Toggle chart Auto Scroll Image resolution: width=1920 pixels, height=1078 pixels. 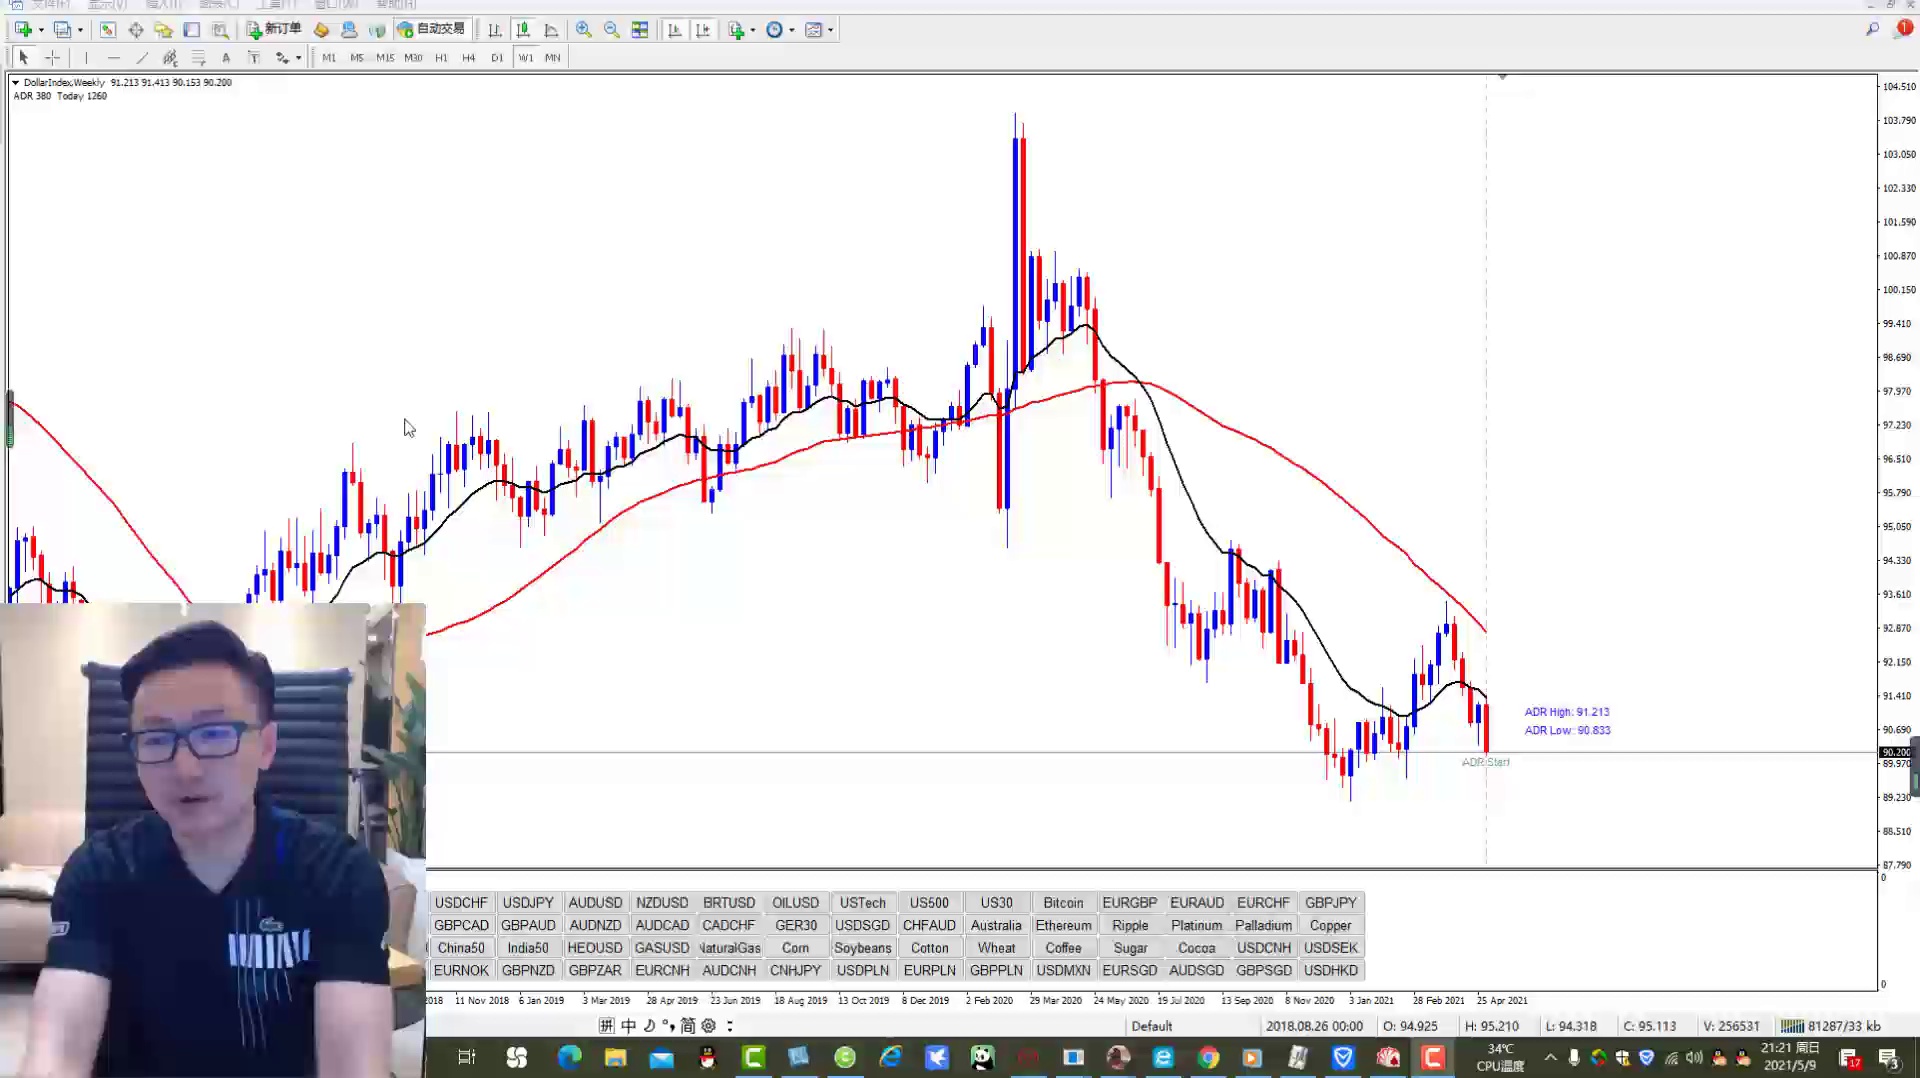[675, 30]
